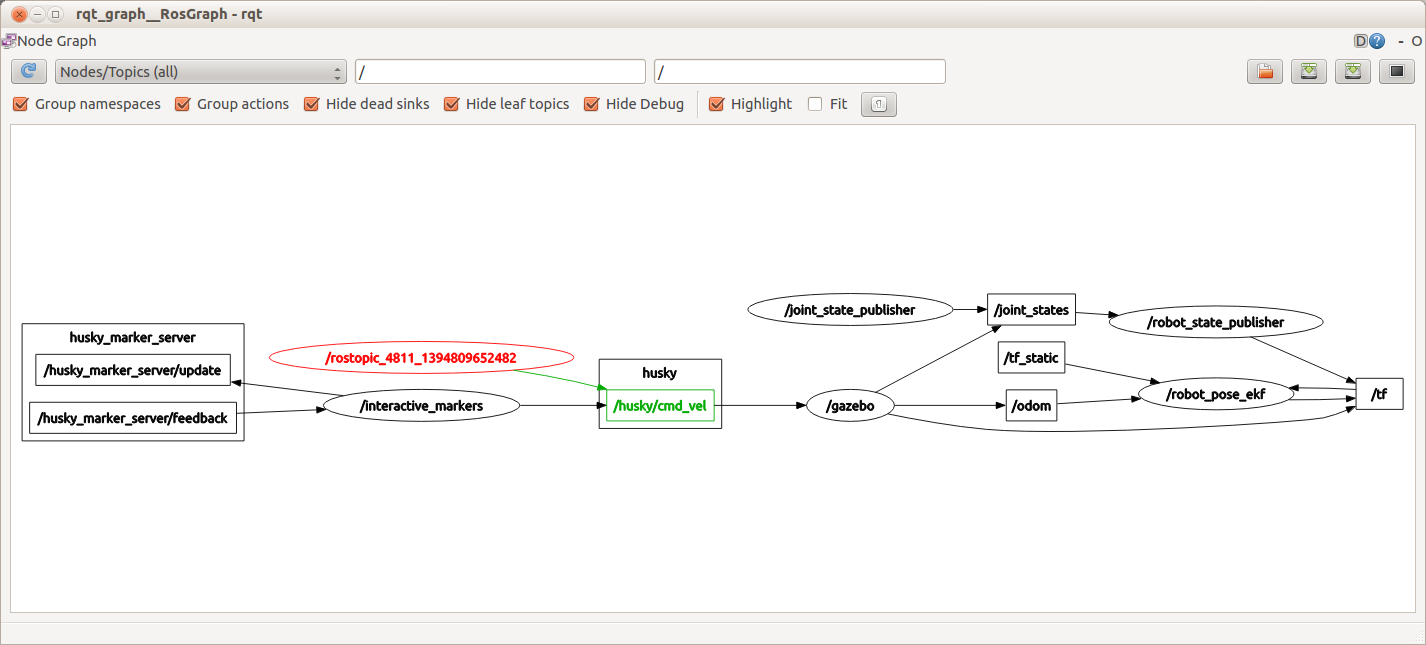This screenshot has height=645, width=1426.
Task: Click the second green save-arrow icon
Action: click(x=1353, y=71)
